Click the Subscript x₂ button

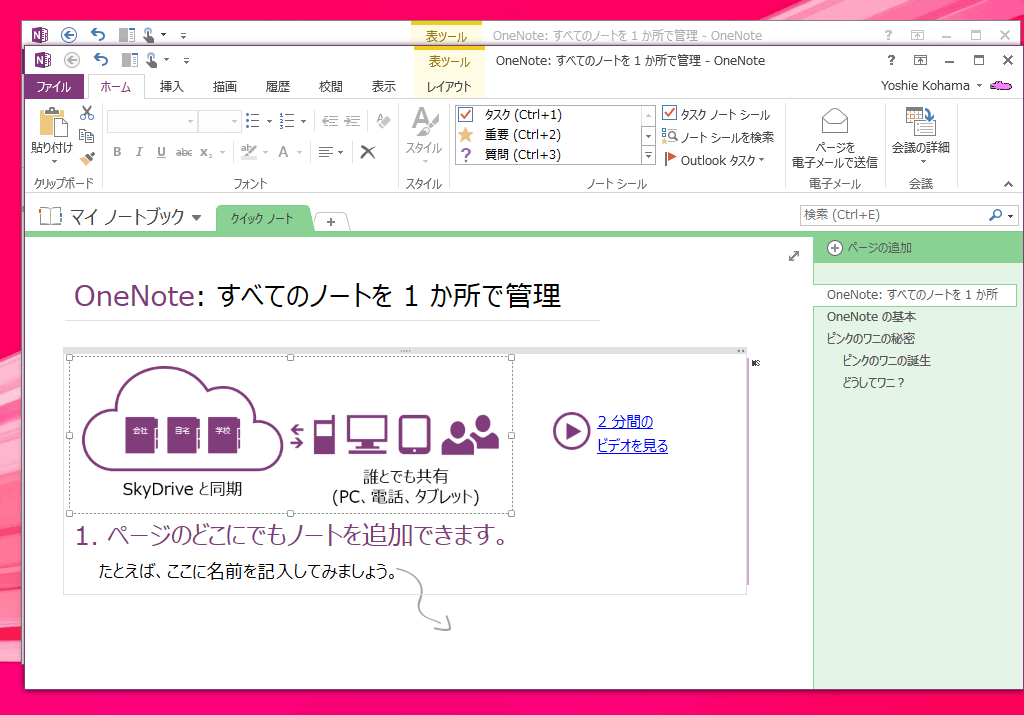[x=206, y=152]
